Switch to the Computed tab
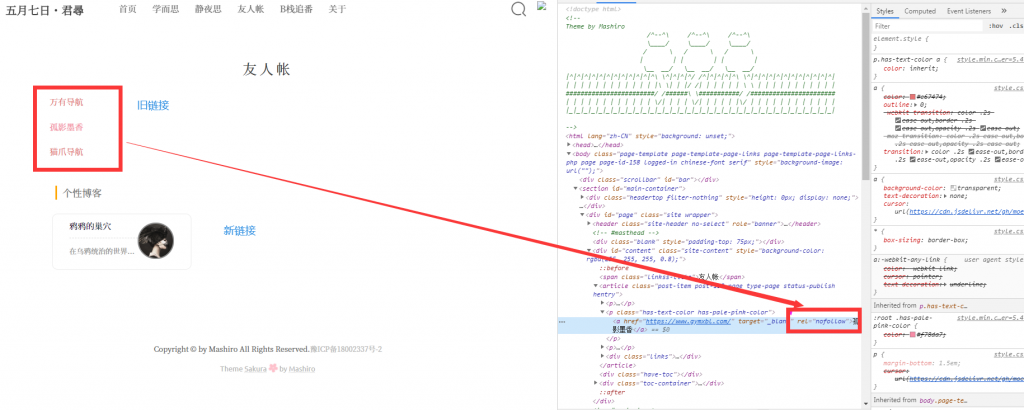 click(920, 11)
